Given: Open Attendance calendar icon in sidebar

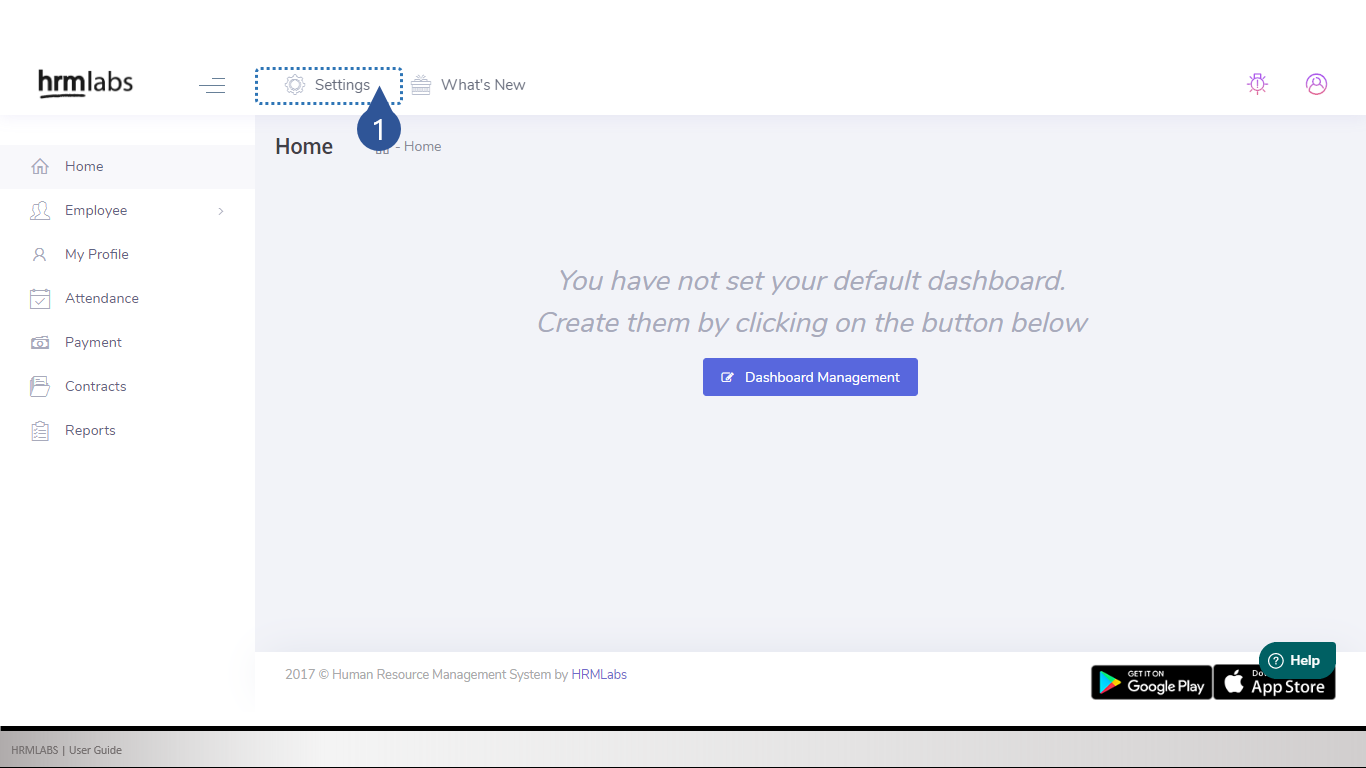Looking at the screenshot, I should pyautogui.click(x=40, y=299).
